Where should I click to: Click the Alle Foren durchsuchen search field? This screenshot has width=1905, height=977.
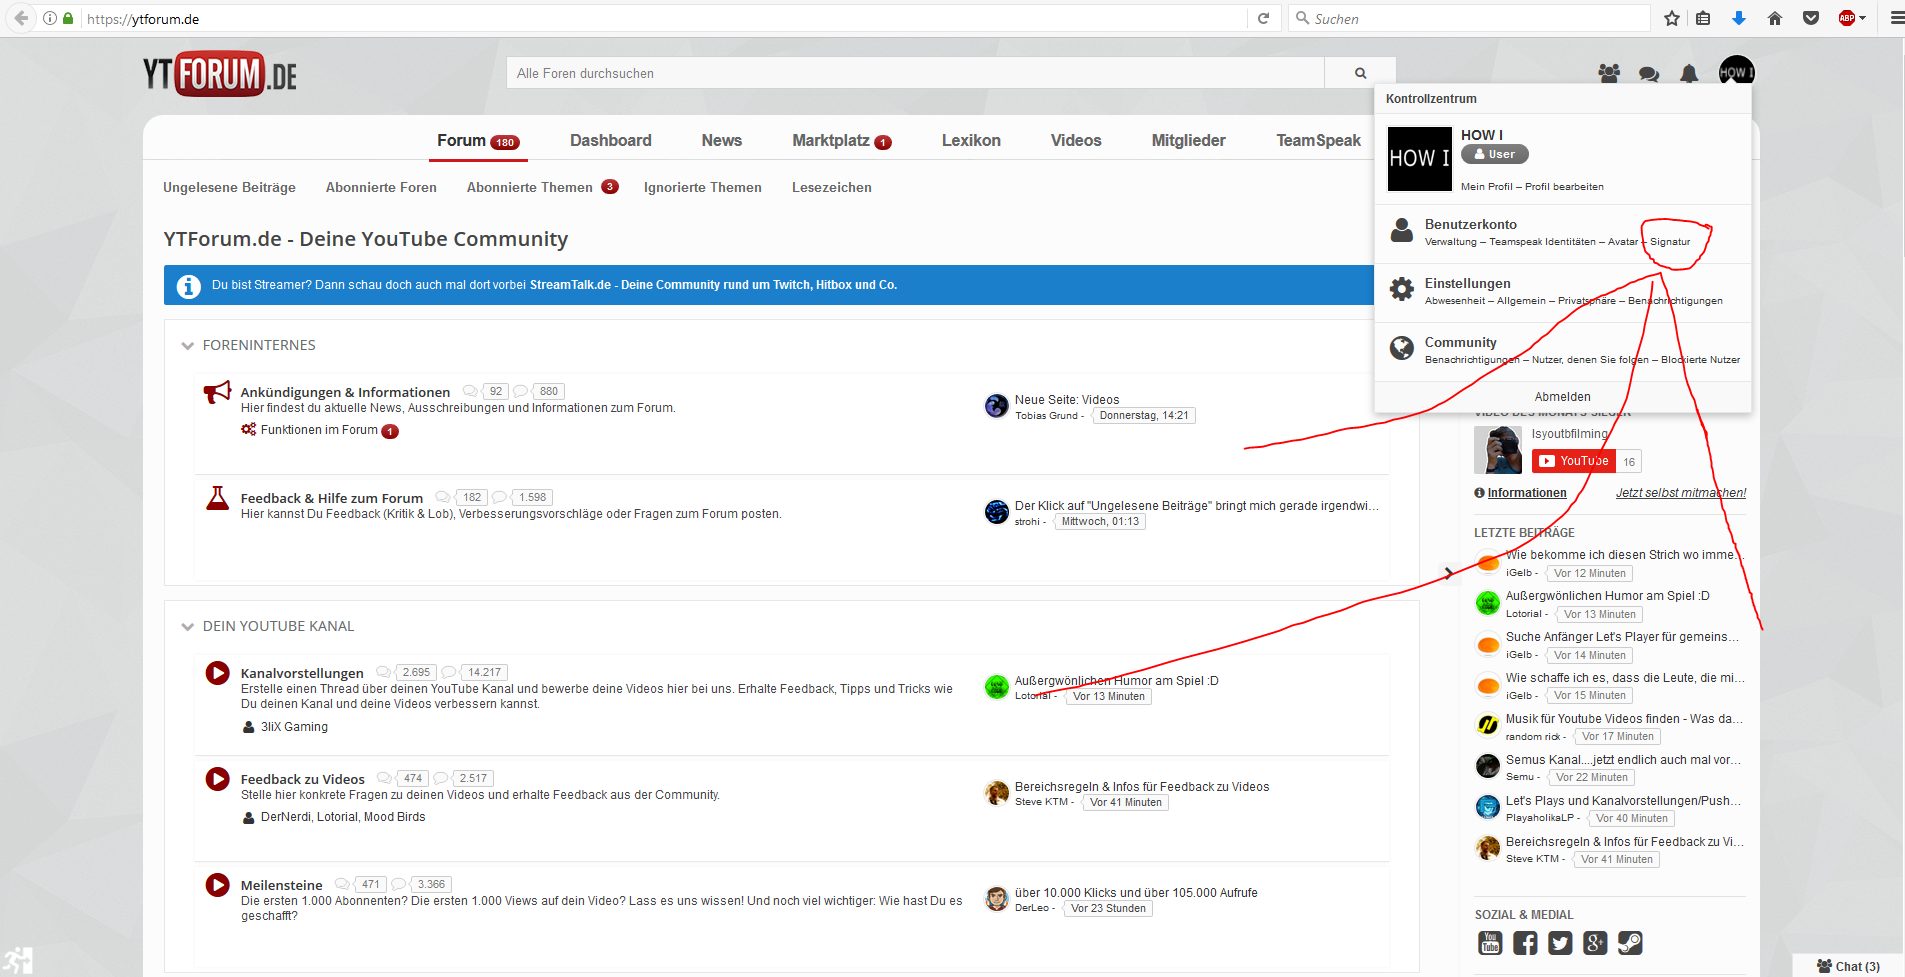pyautogui.click(x=915, y=73)
